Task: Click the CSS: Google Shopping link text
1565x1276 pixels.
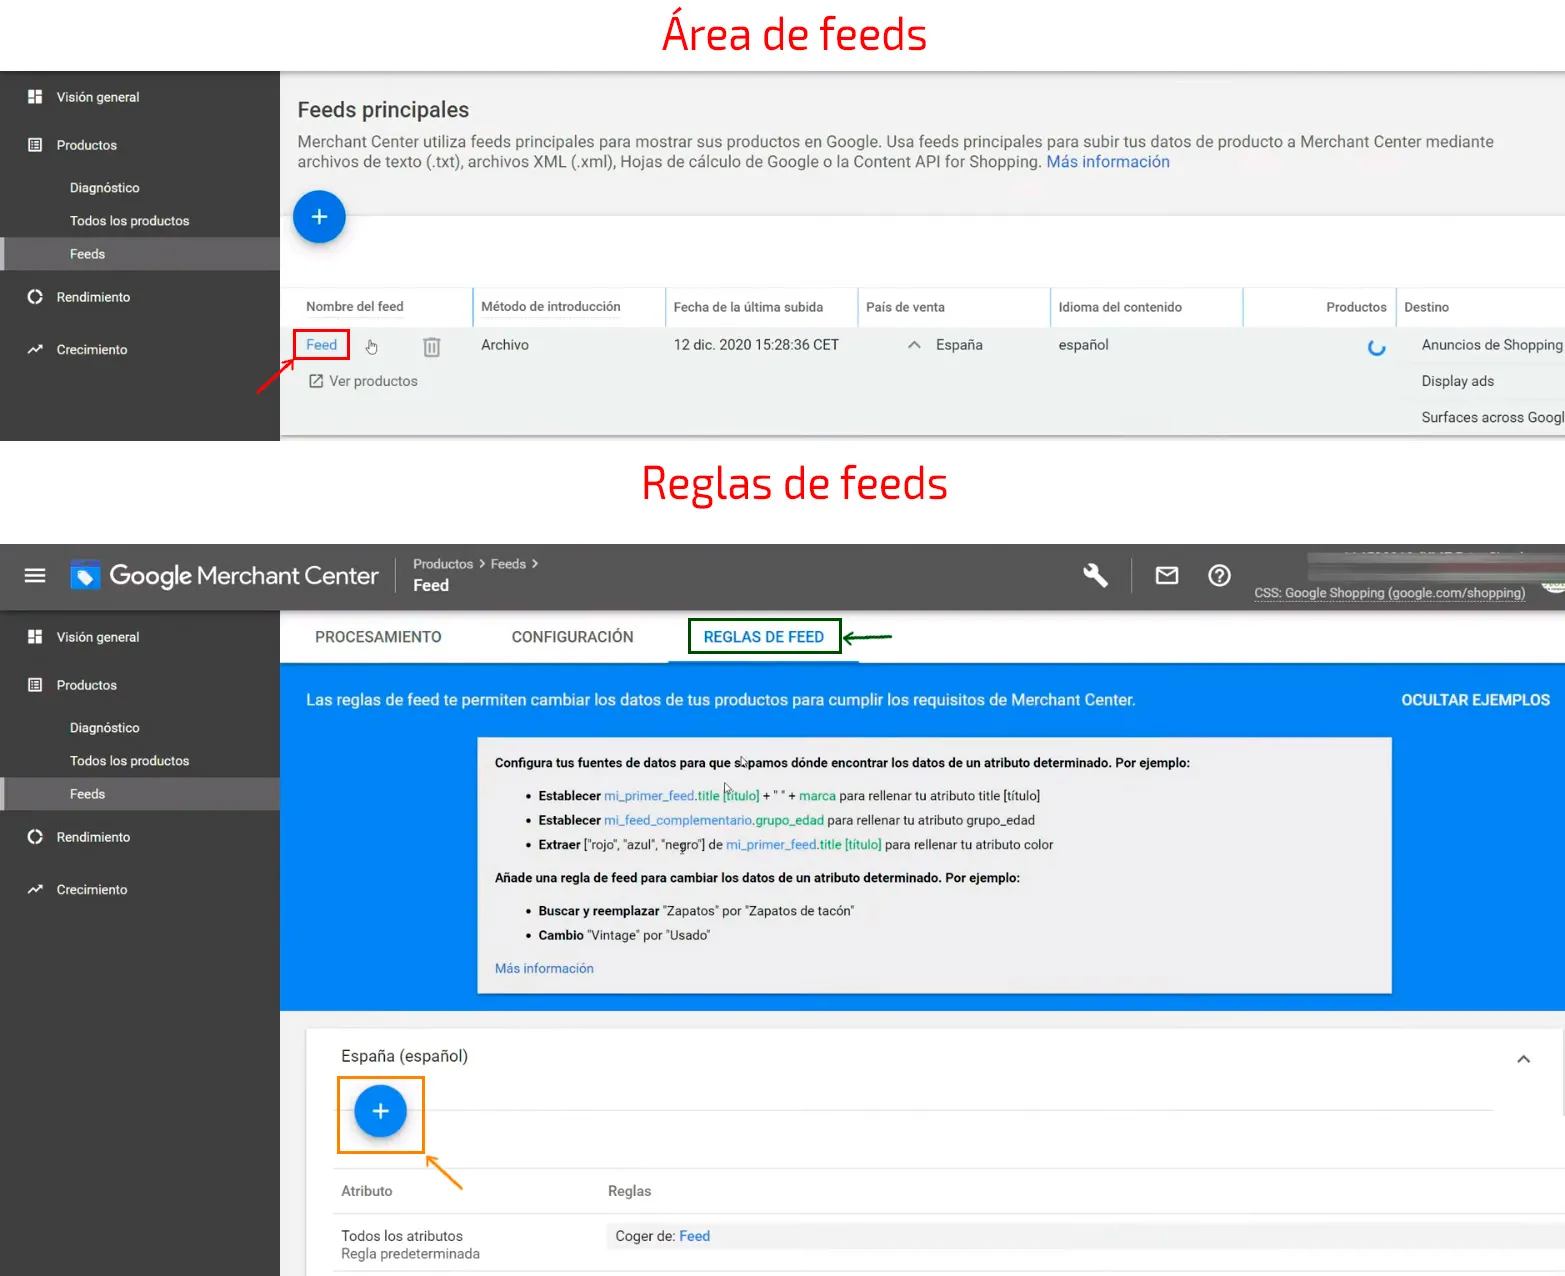Action: (x=1390, y=593)
